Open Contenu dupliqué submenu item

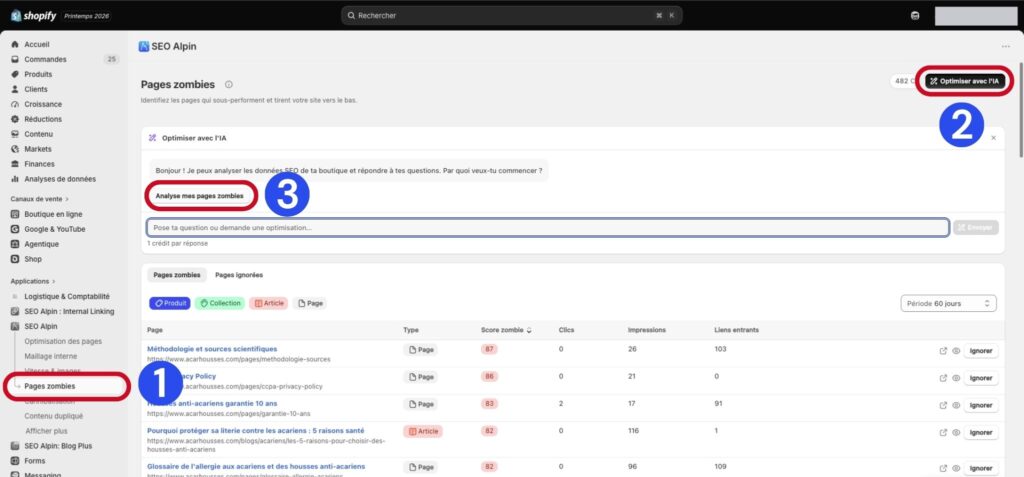pyautogui.click(x=54, y=416)
